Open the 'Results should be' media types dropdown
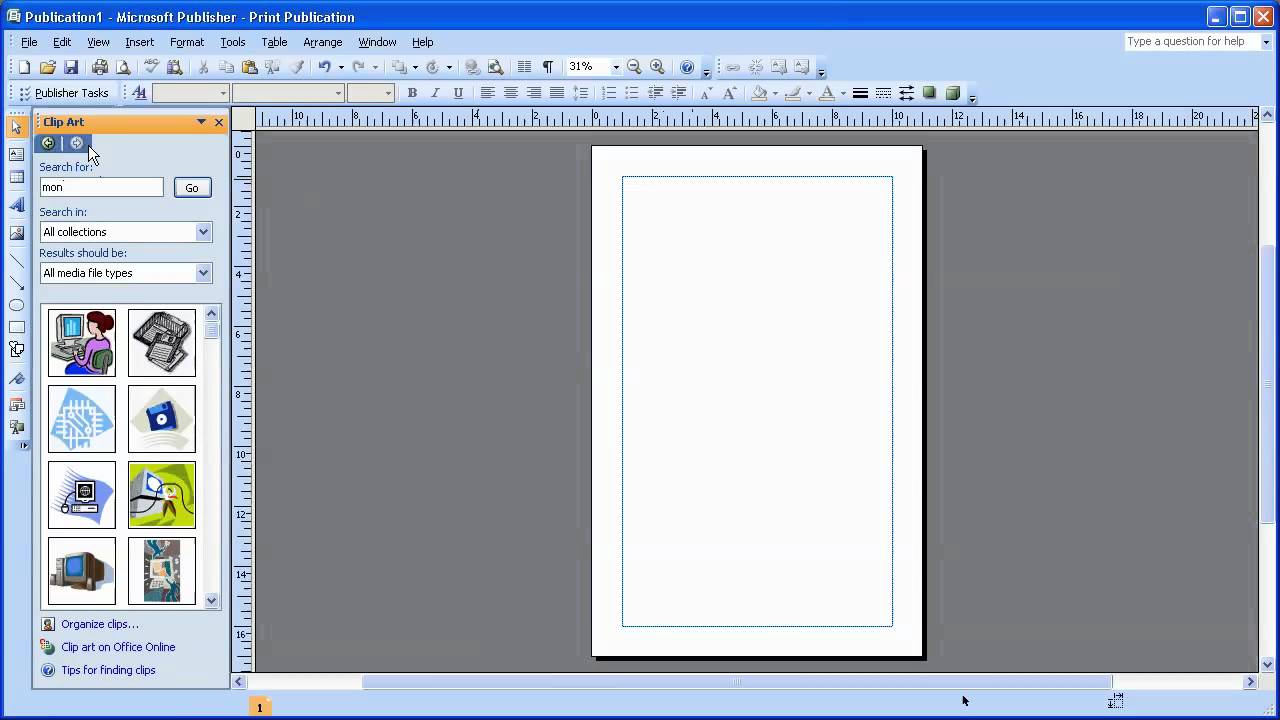The width and height of the screenshot is (1280, 720). pos(203,273)
